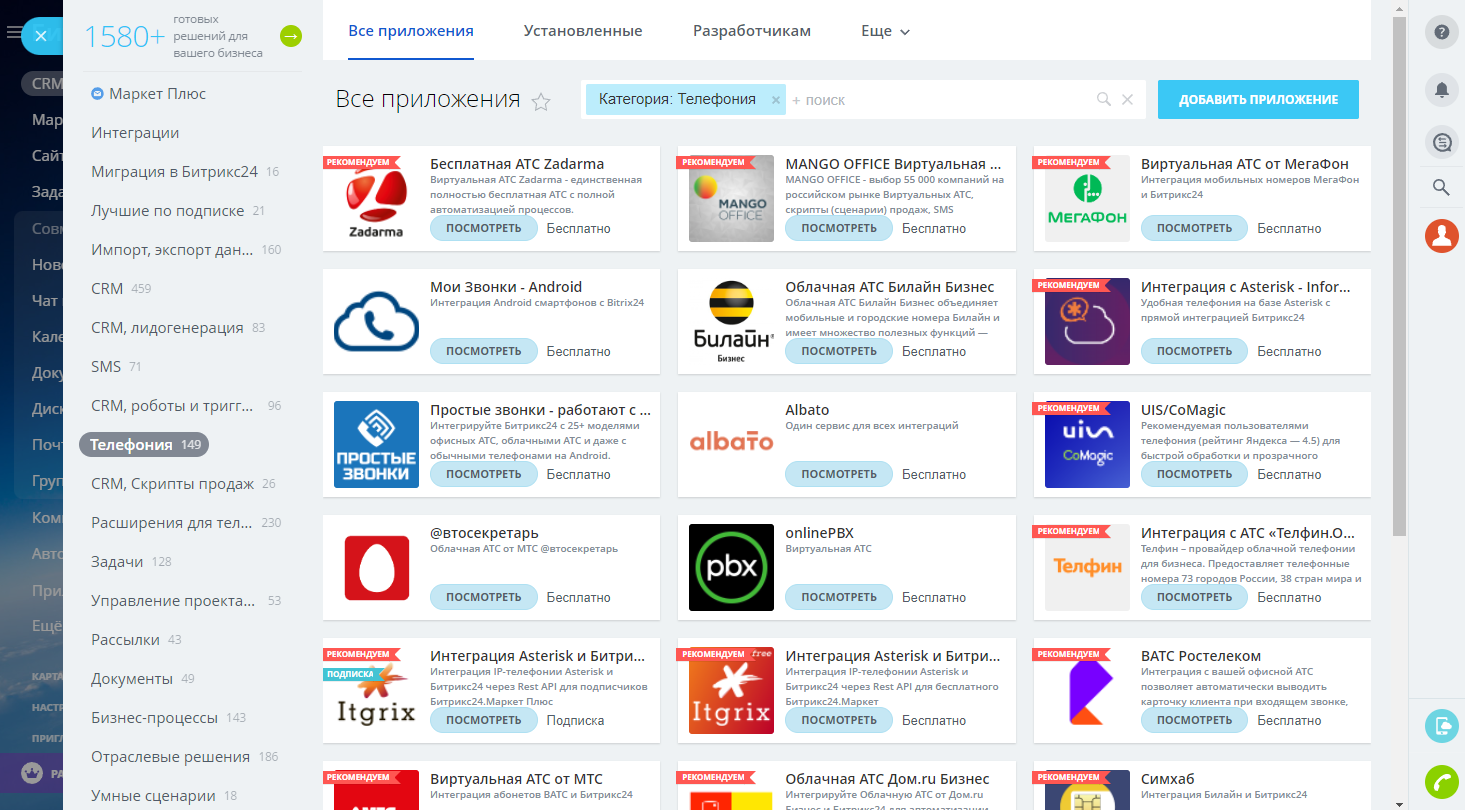This screenshot has height=810, width=1465.
Task: Click the green arrow next to 1580+ solutions
Action: pyautogui.click(x=291, y=36)
